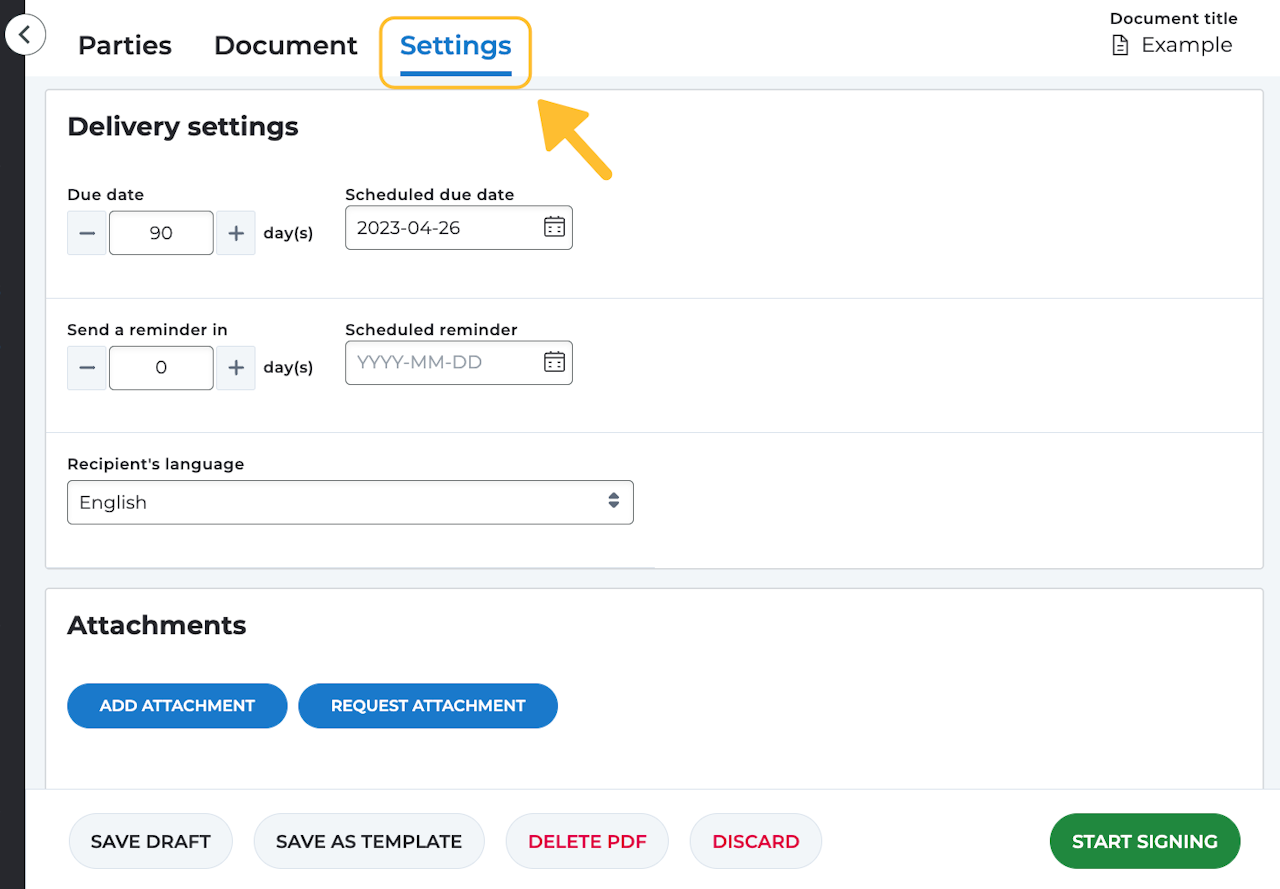Expand the Recipient's language dropdown

(x=350, y=502)
